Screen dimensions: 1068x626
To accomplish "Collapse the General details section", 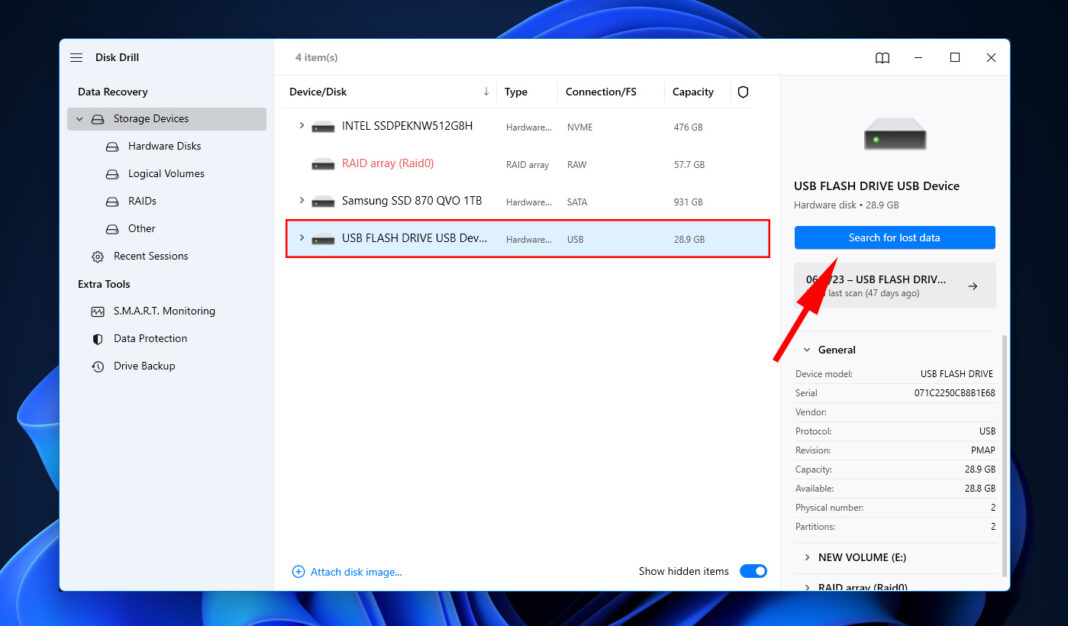I will pyautogui.click(x=807, y=350).
